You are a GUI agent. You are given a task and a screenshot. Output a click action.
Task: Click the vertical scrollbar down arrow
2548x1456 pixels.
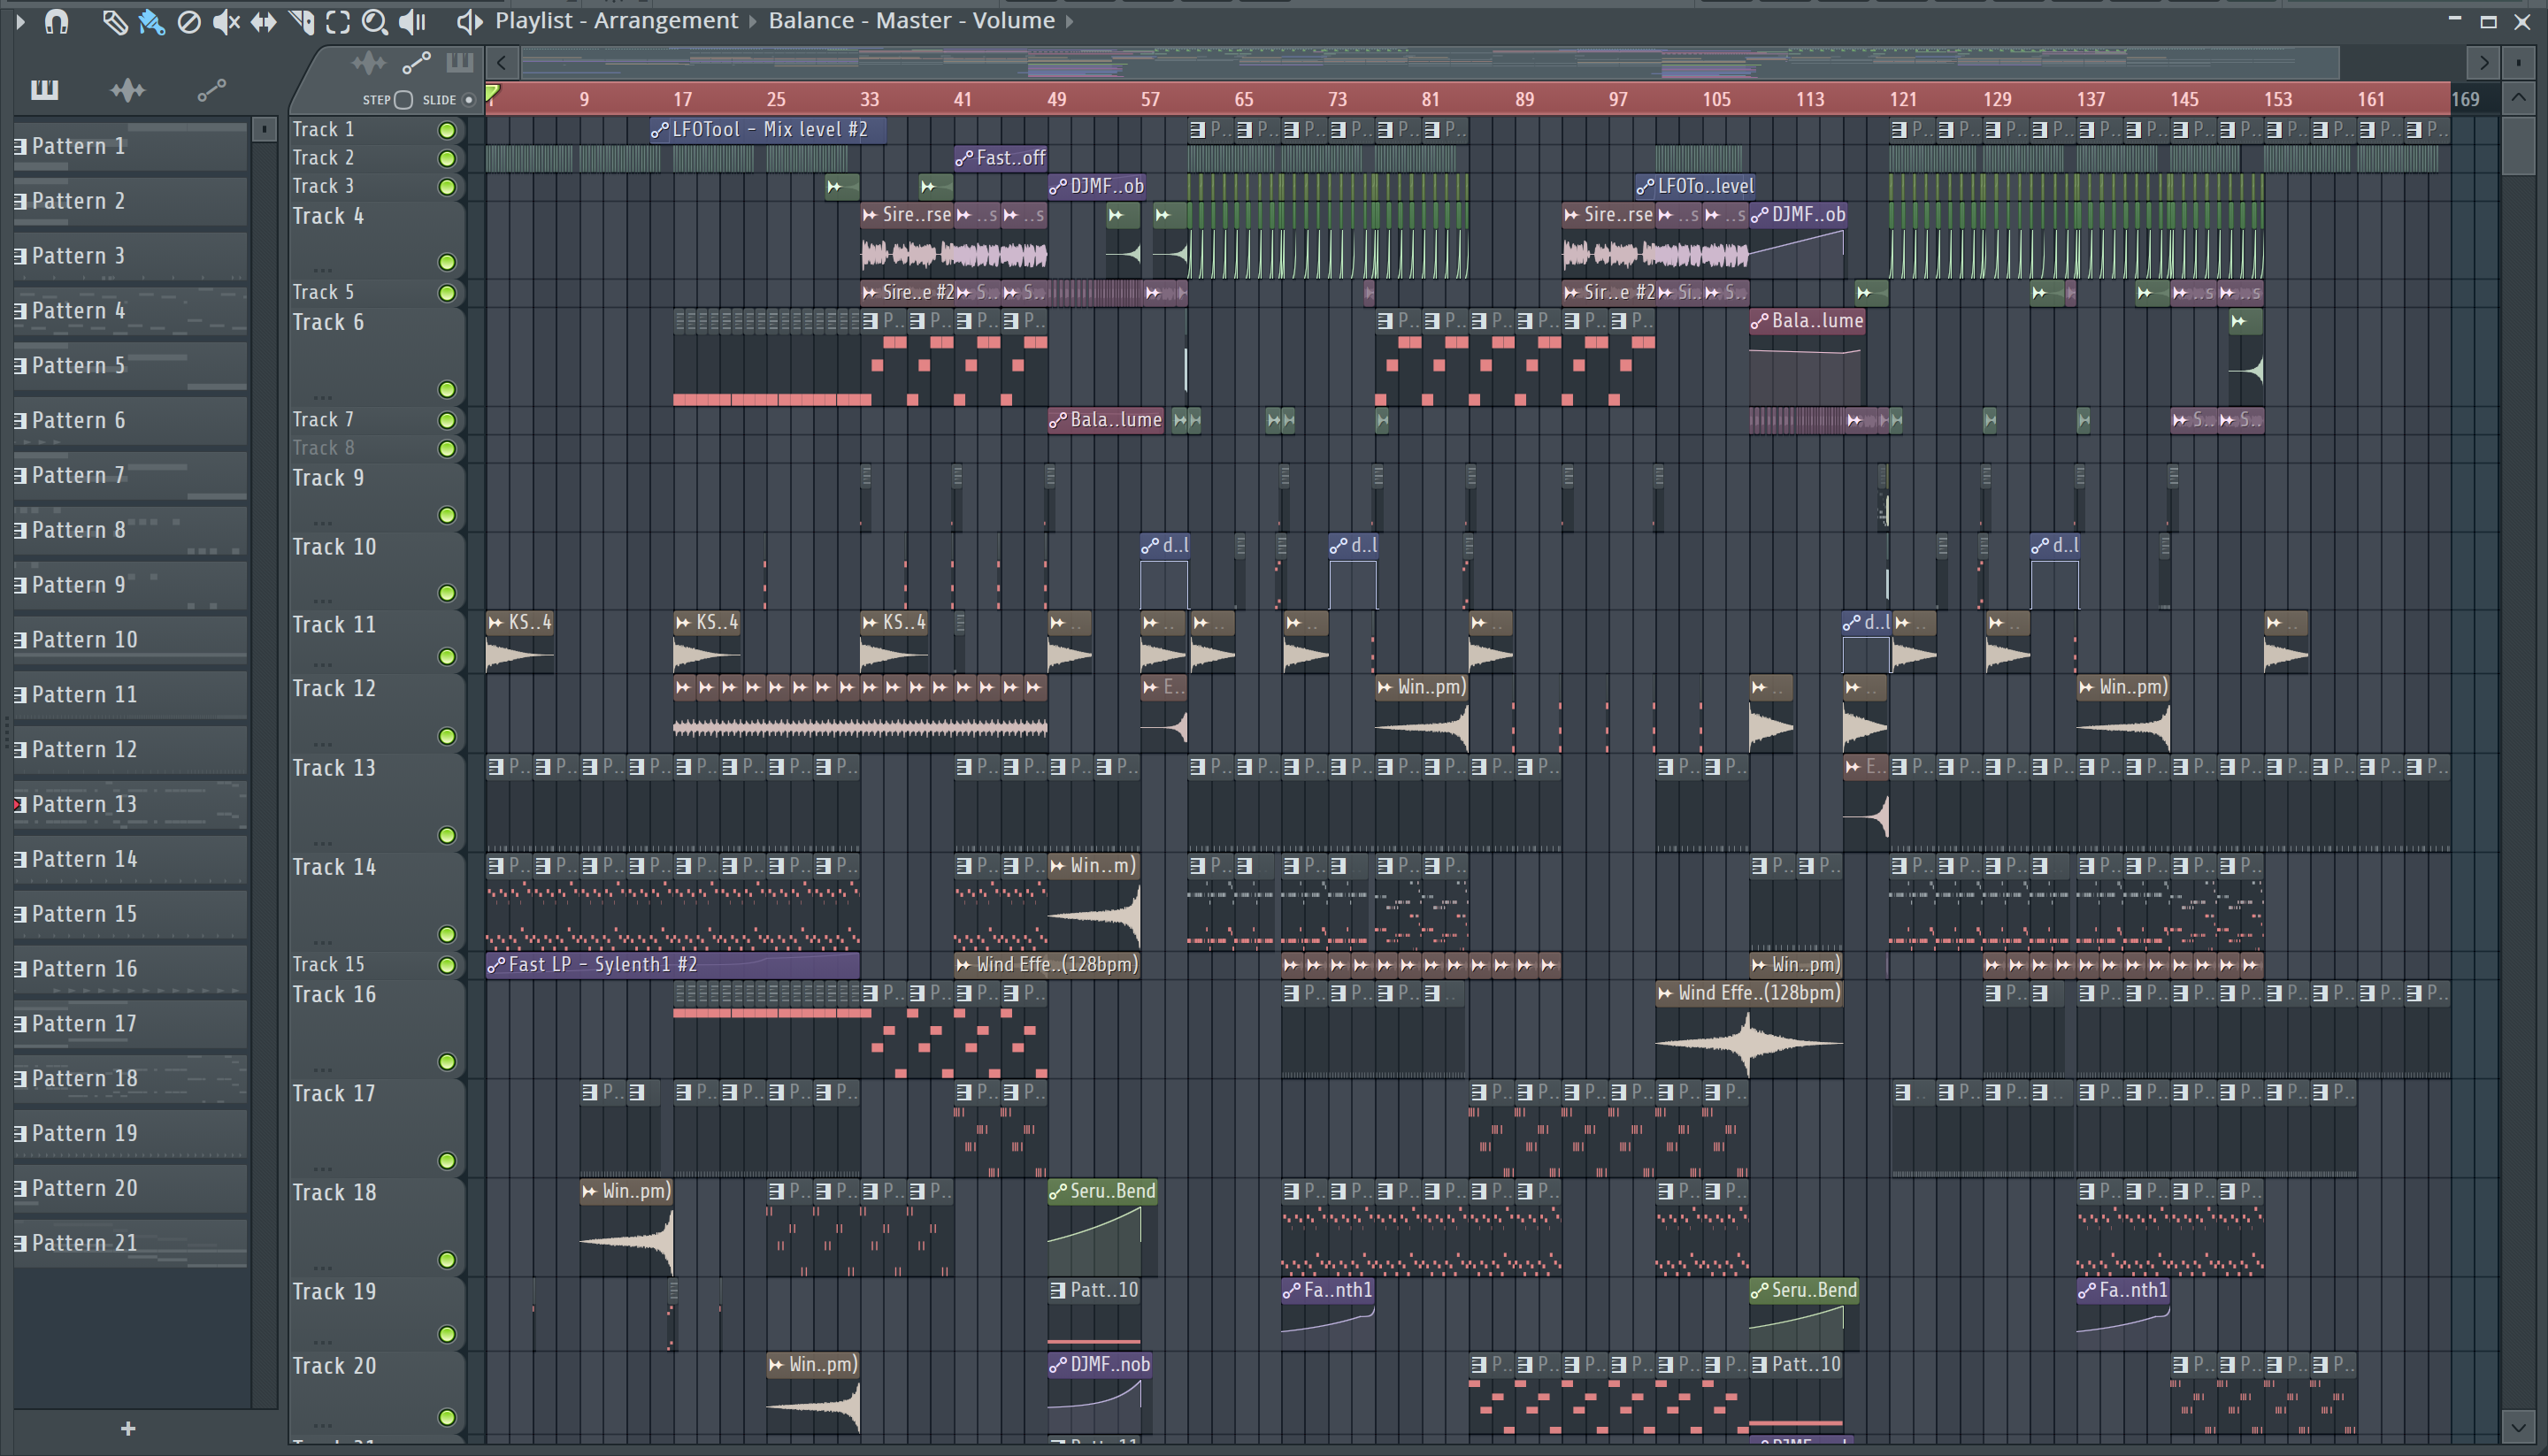[x=2518, y=1426]
